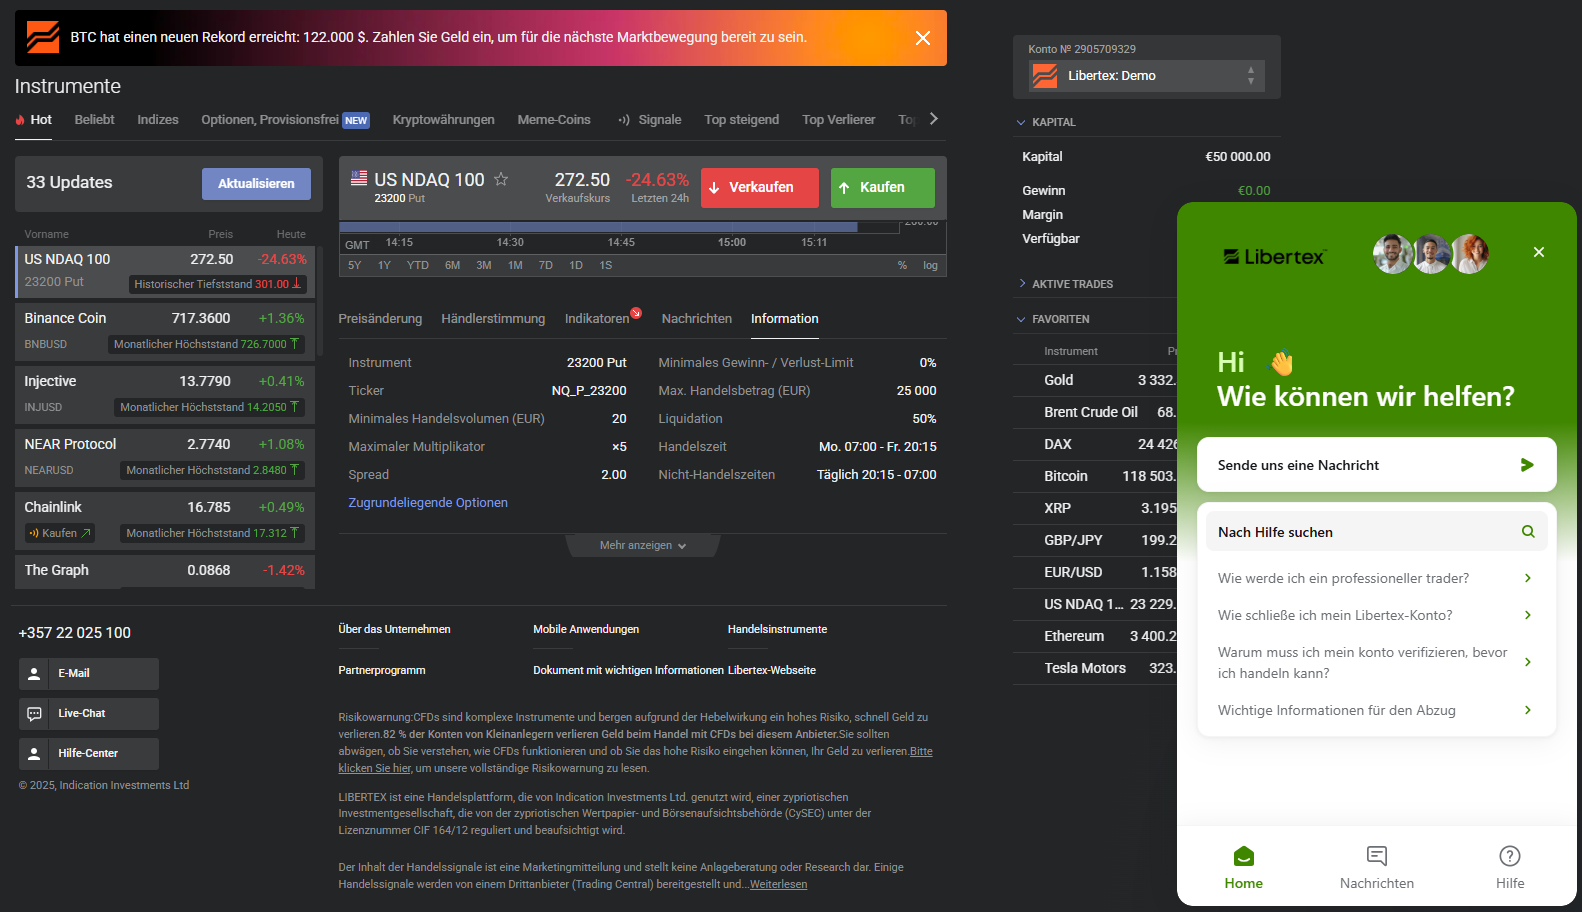Viewport: 1582px width, 912px height.
Task: Click the search magnifier in help widget
Action: (x=1528, y=532)
